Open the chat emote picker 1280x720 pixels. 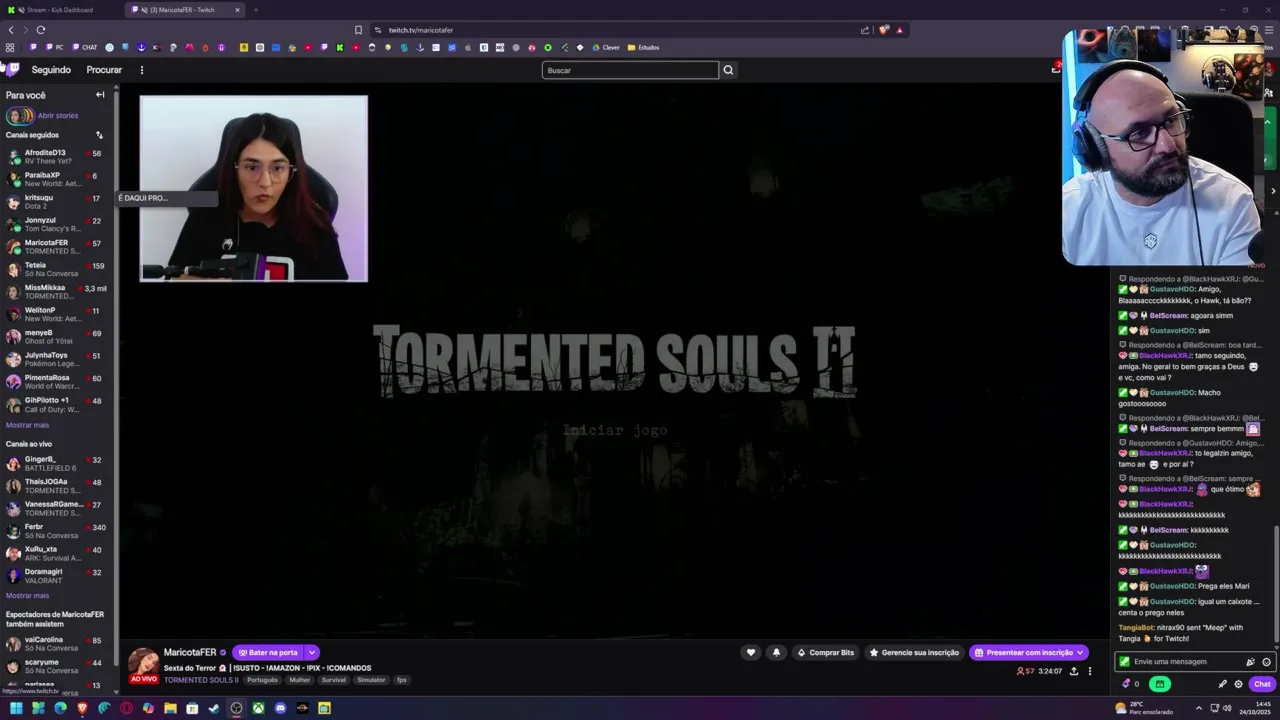(1266, 662)
